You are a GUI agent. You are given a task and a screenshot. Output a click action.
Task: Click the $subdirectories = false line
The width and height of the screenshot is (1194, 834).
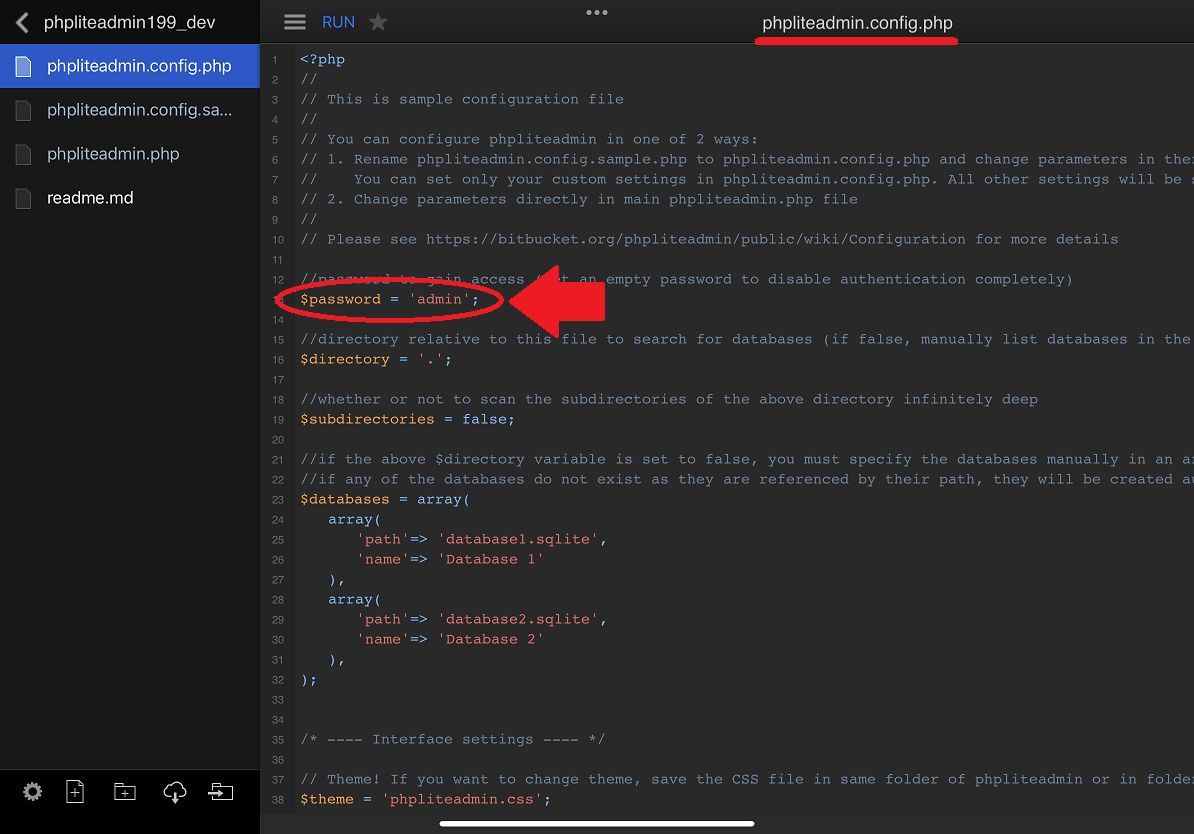407,420
